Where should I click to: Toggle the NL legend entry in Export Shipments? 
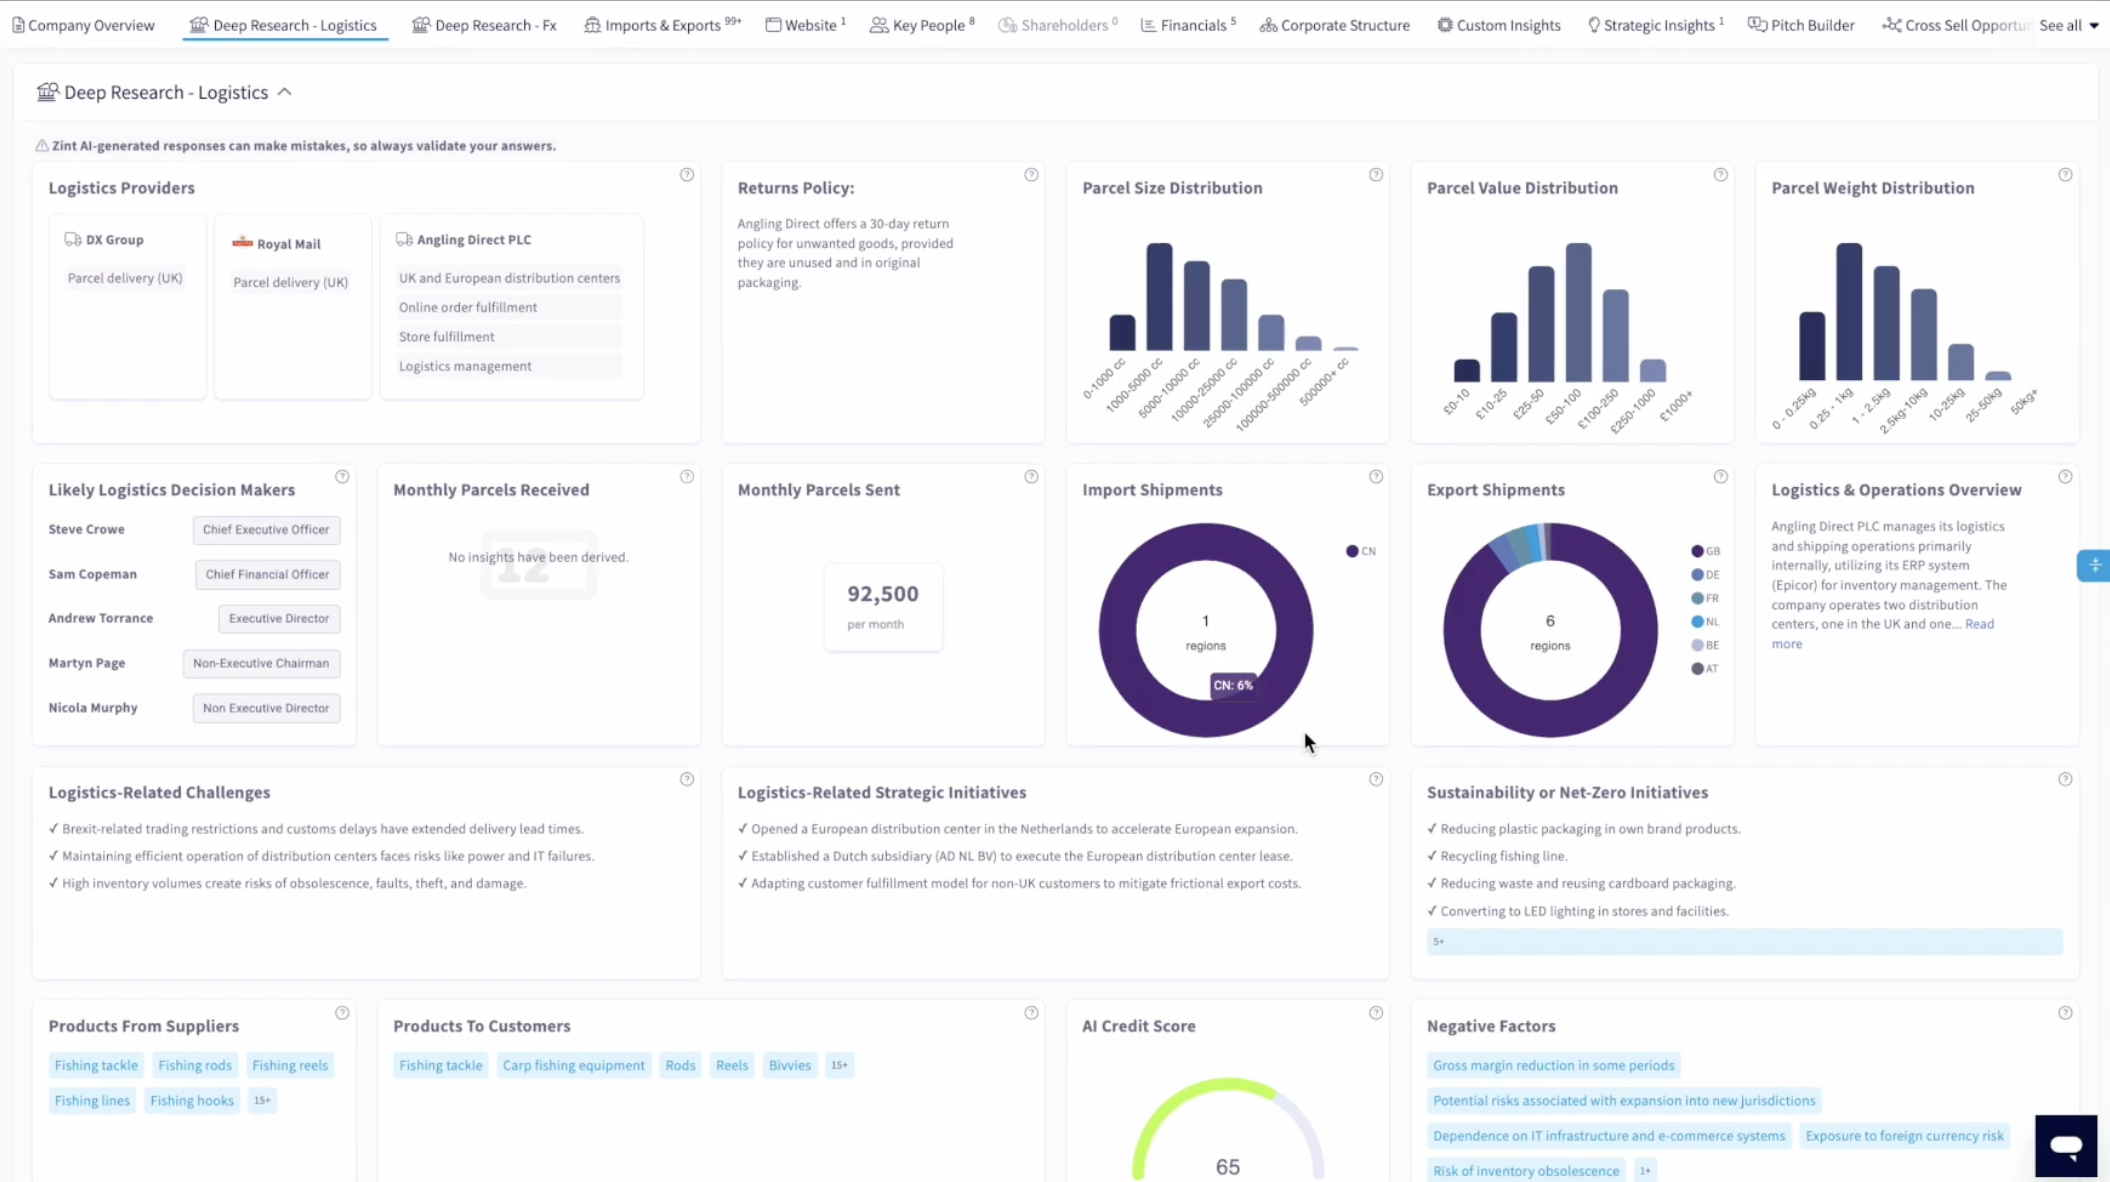click(1705, 622)
